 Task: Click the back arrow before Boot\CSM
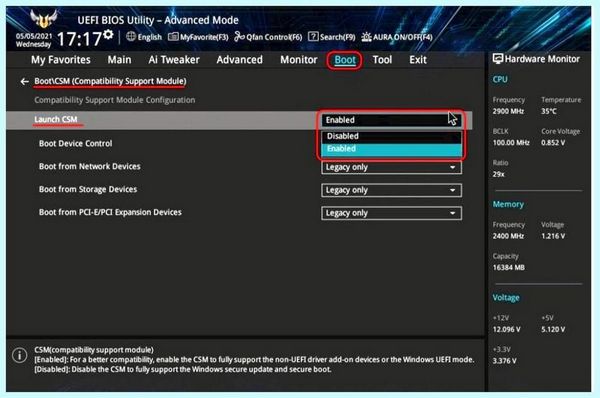[x=24, y=82]
